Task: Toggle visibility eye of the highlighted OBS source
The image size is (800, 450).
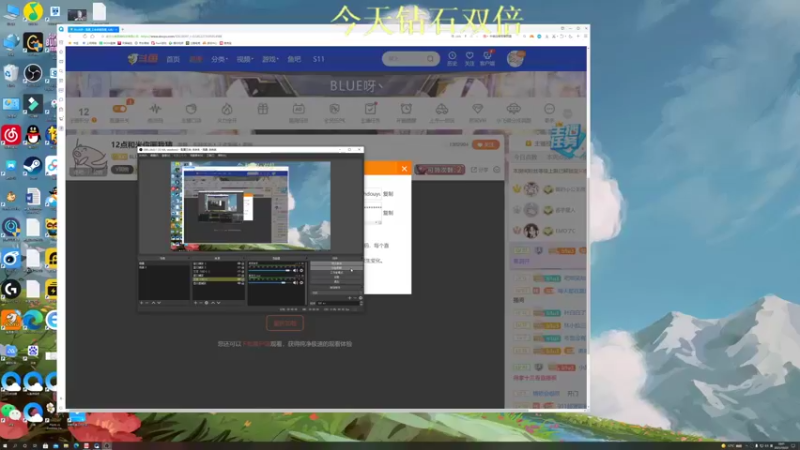Action: pyautogui.click(x=239, y=280)
